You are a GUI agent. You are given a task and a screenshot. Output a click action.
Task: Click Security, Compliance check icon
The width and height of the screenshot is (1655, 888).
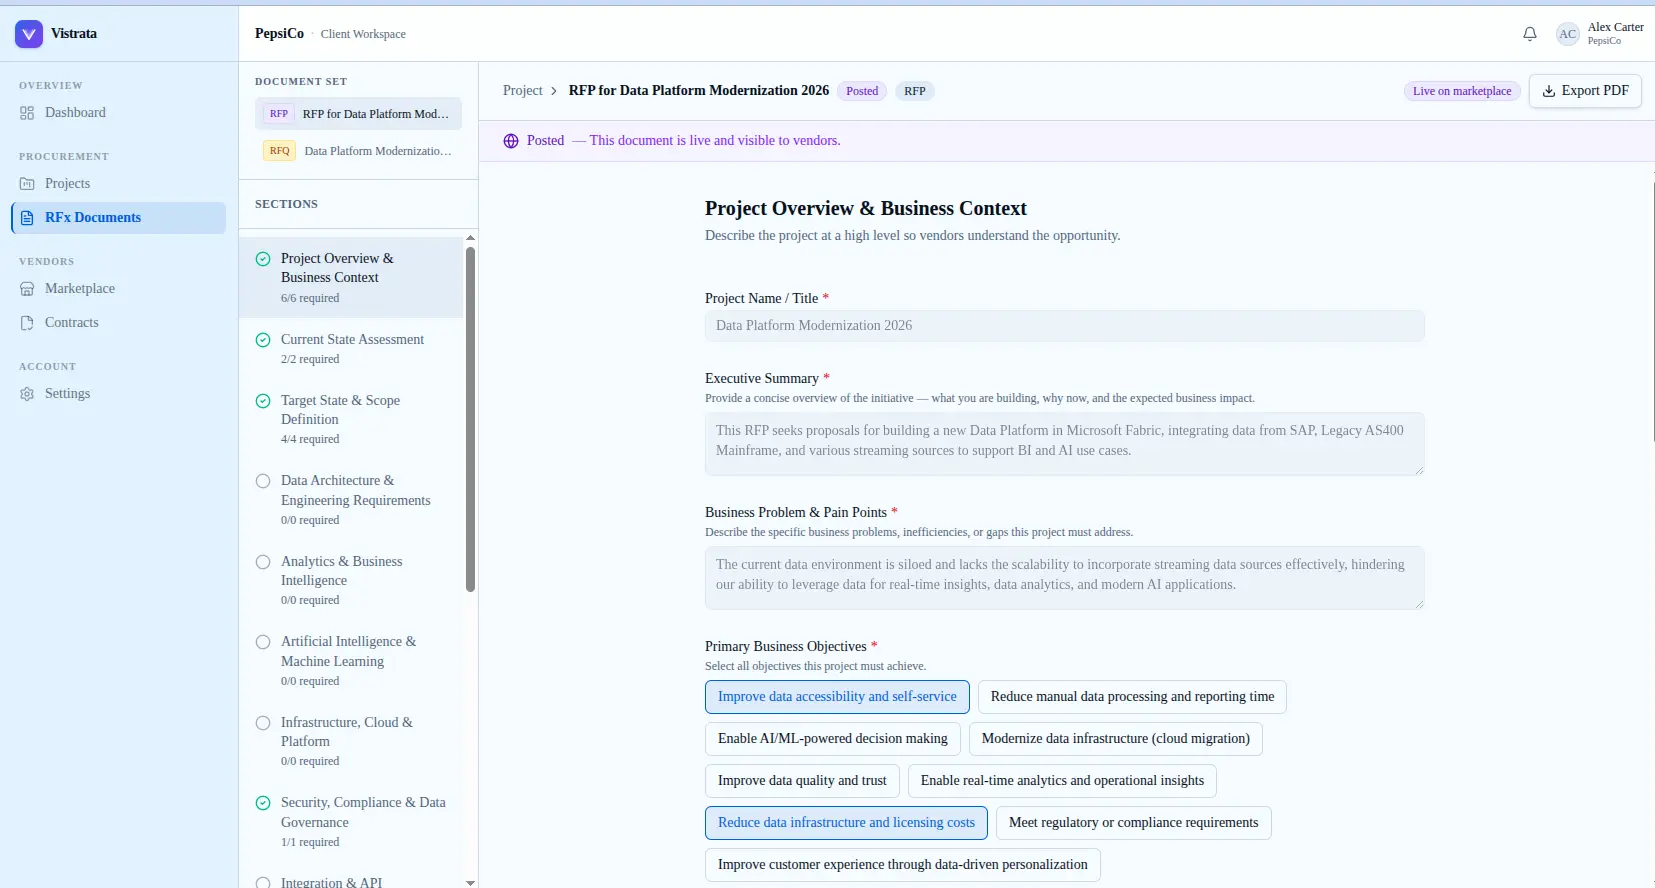coord(263,803)
